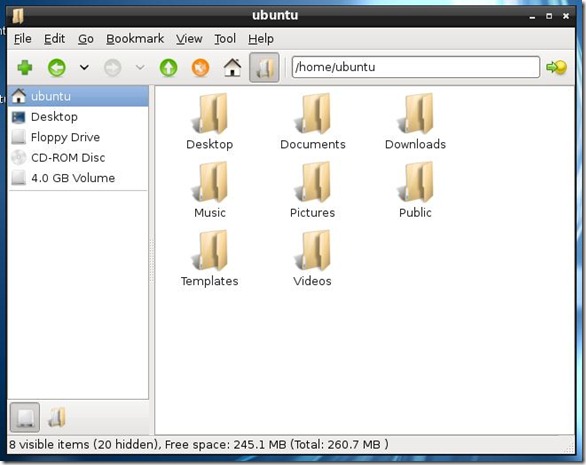Click the window resize grip in the status bar corner
Screen dimensions: 586x465
coord(570,447)
